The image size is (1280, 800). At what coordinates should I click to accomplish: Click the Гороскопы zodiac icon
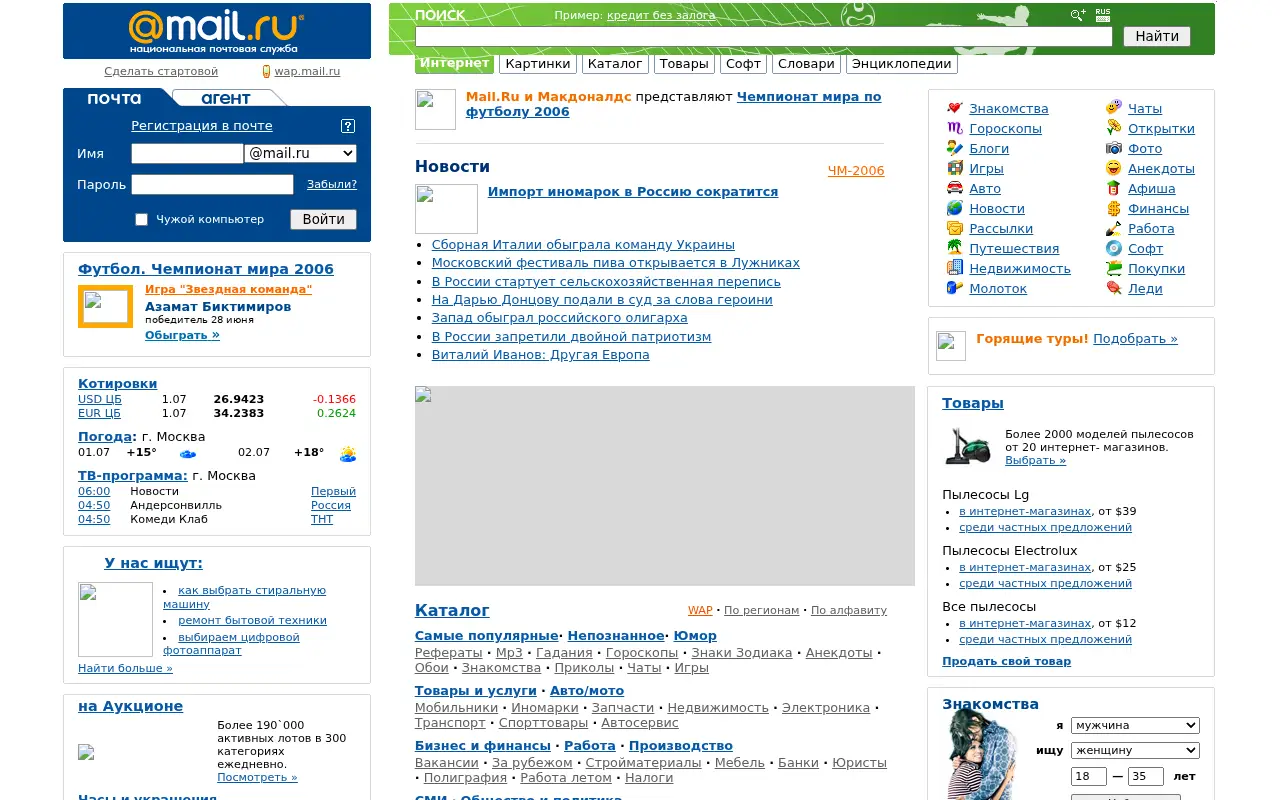coord(954,128)
